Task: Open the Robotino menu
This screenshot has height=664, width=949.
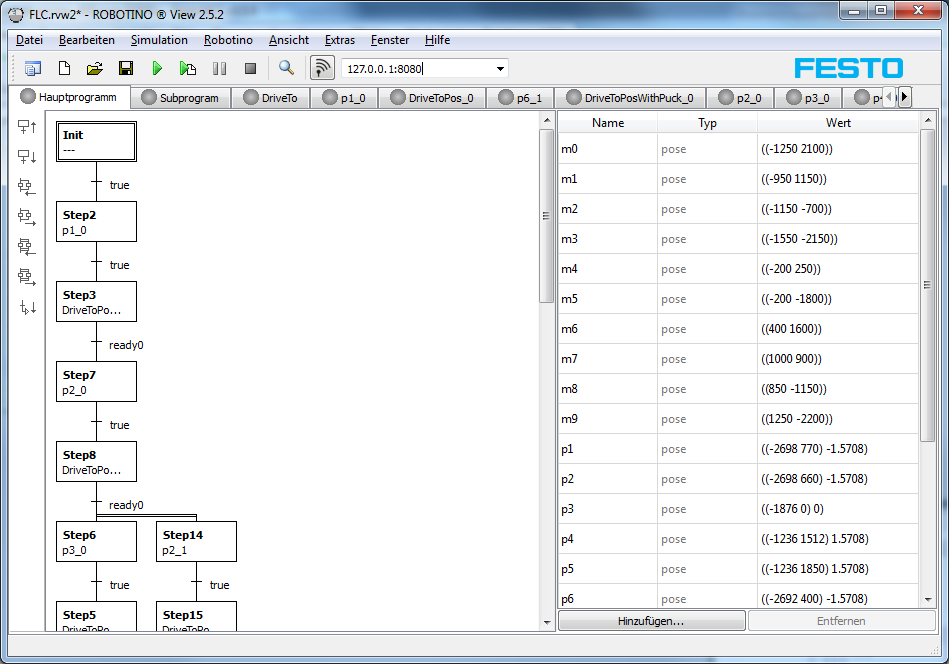Action: [228, 40]
